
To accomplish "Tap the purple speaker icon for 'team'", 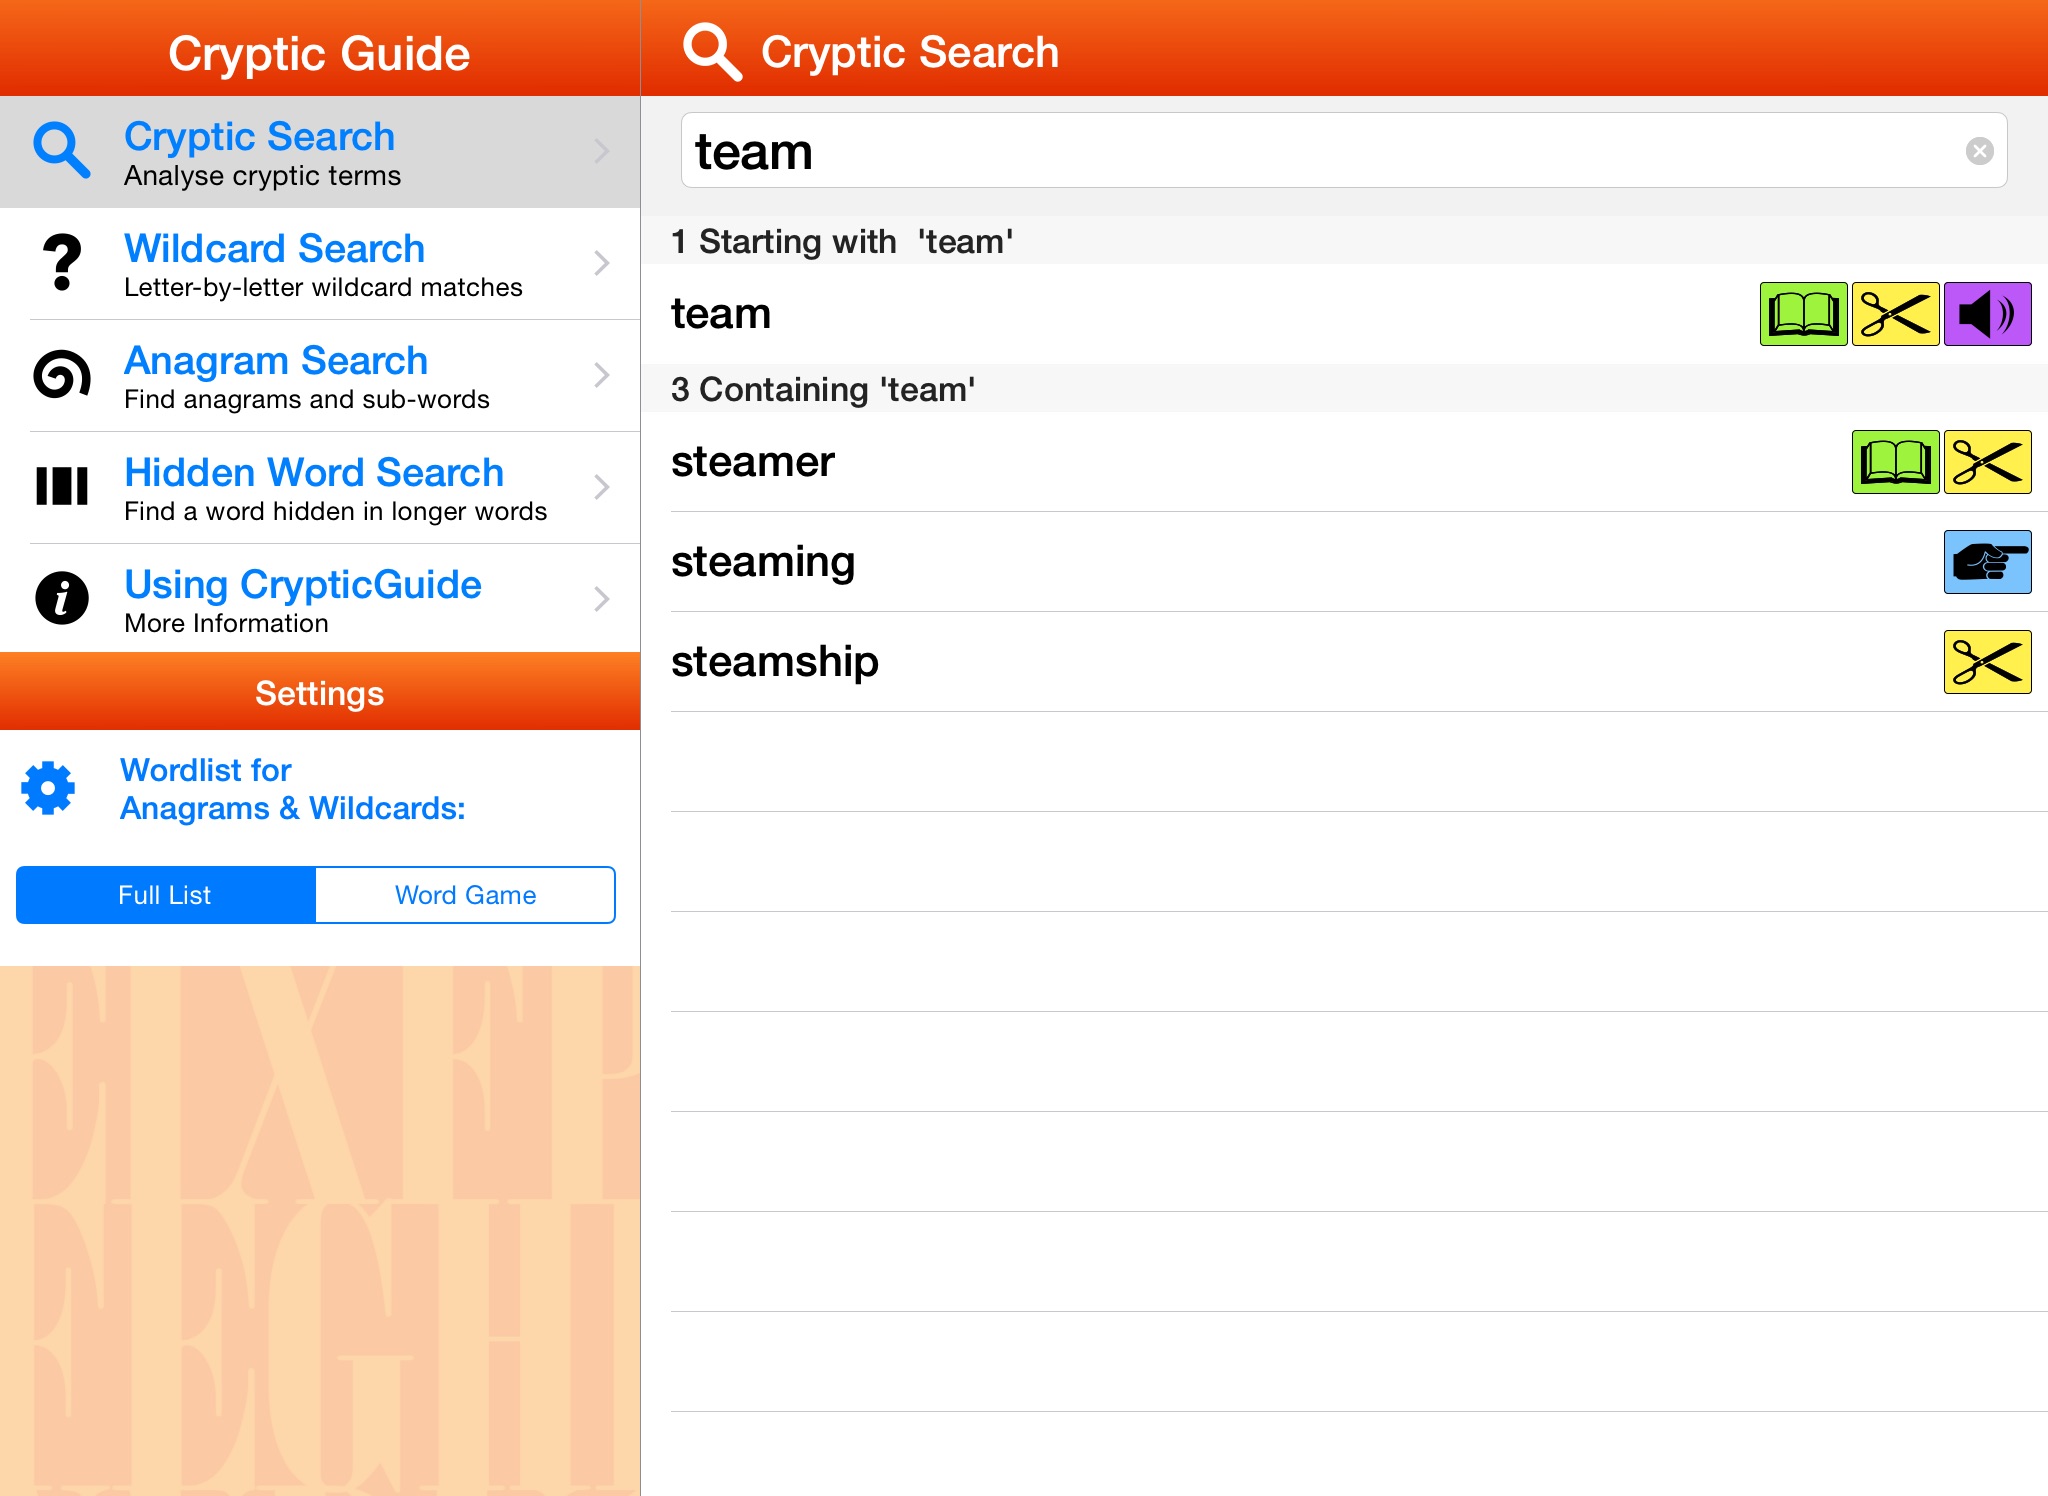I will point(1987,314).
